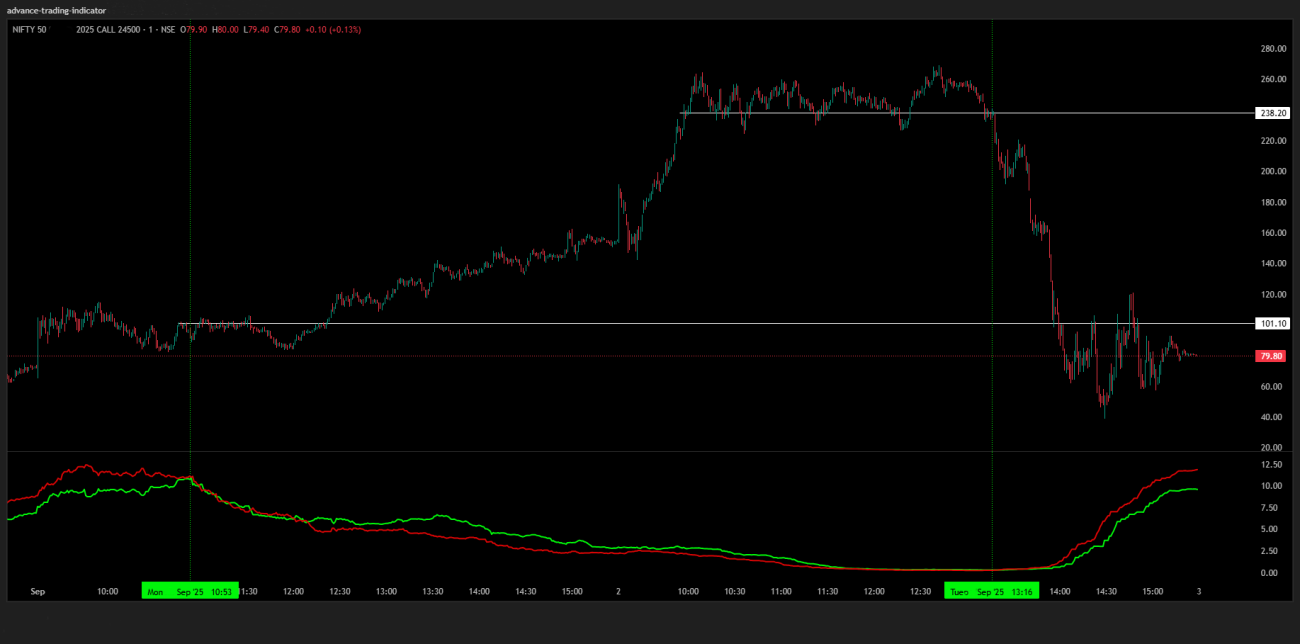
Task: Click the 160.00 price axis label
Action: click(x=1273, y=233)
